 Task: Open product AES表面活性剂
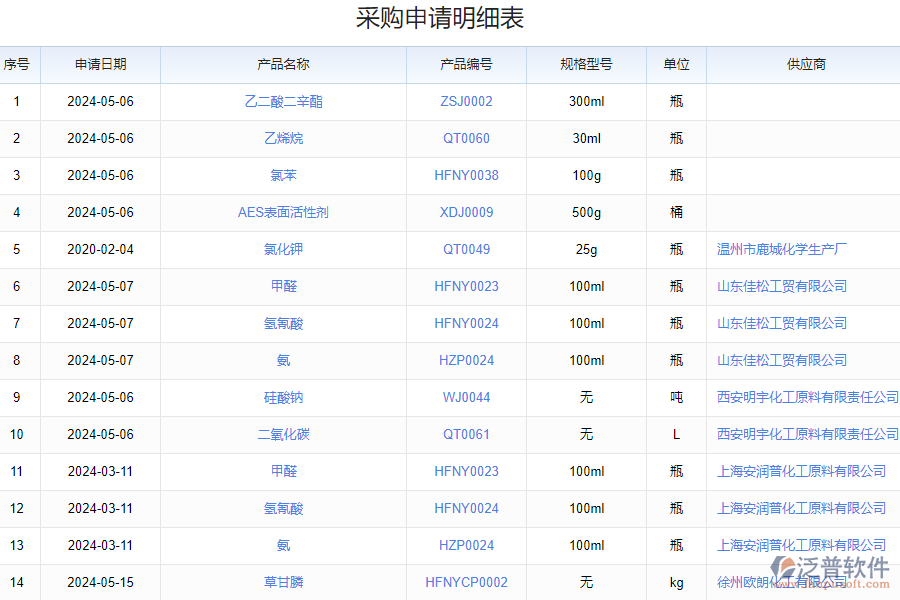283,212
